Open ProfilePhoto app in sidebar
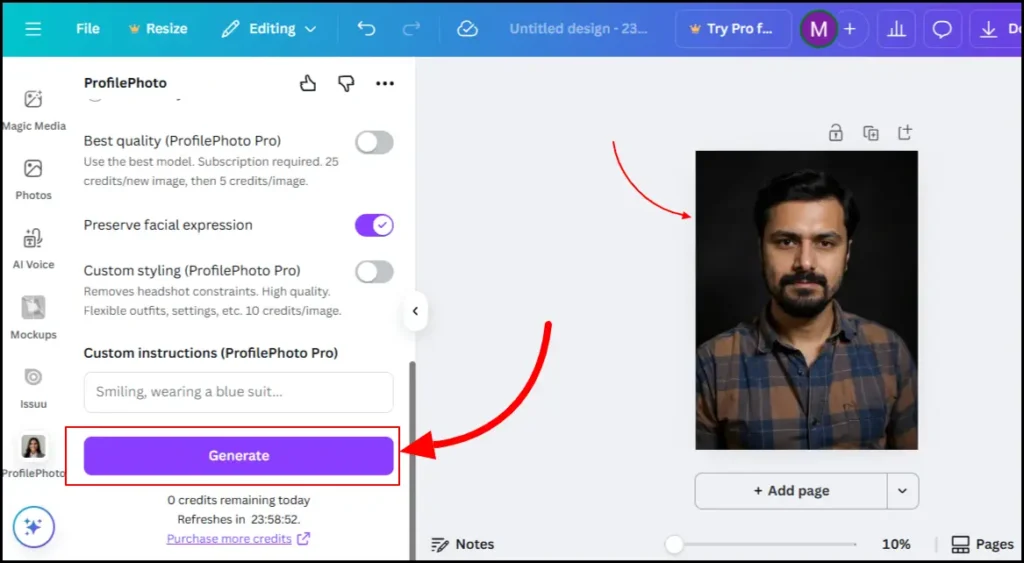The height and width of the screenshot is (563, 1024). tap(33, 457)
